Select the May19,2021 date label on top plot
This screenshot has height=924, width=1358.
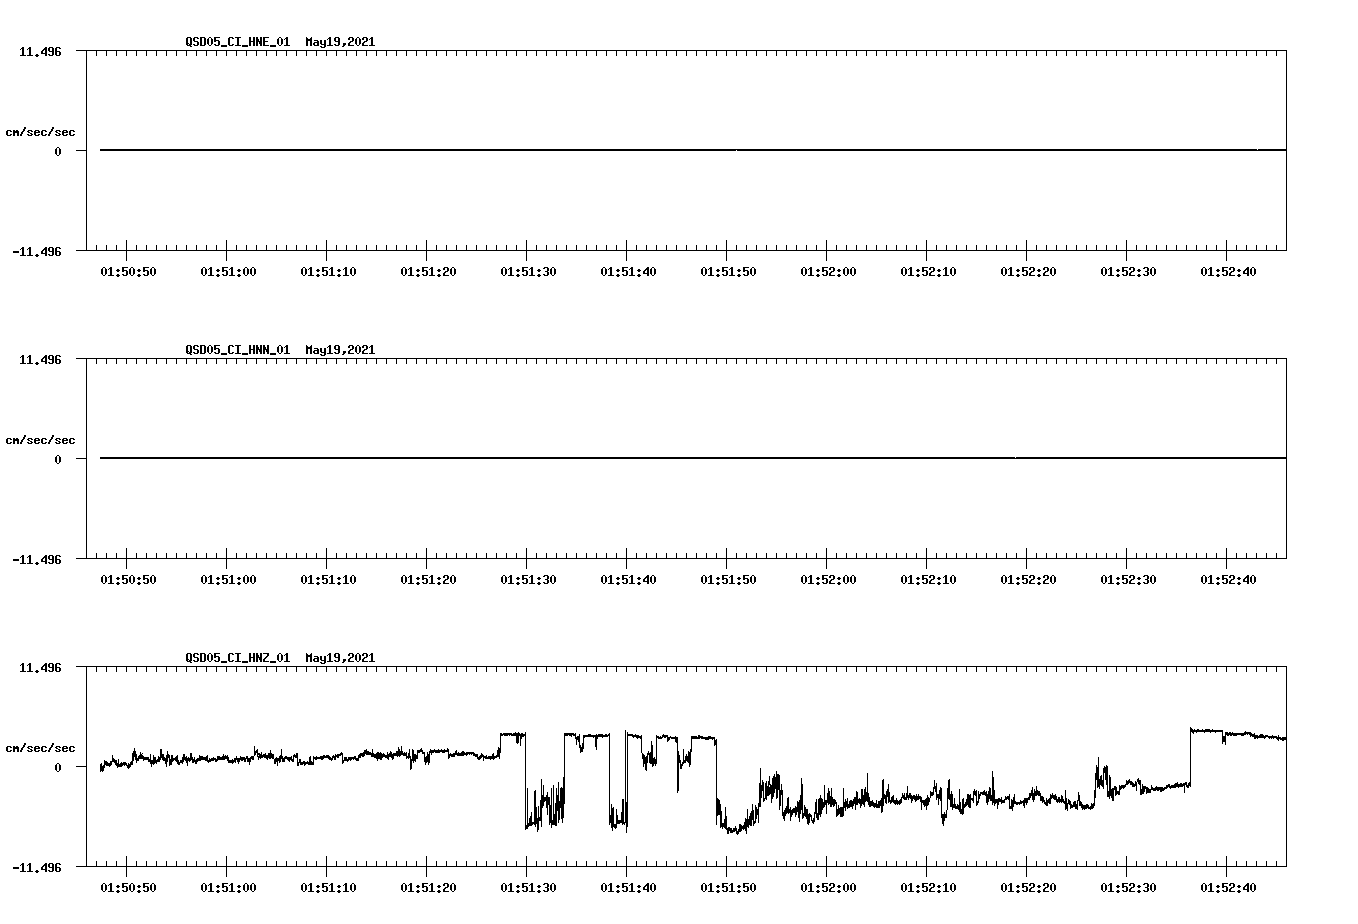pos(339,43)
